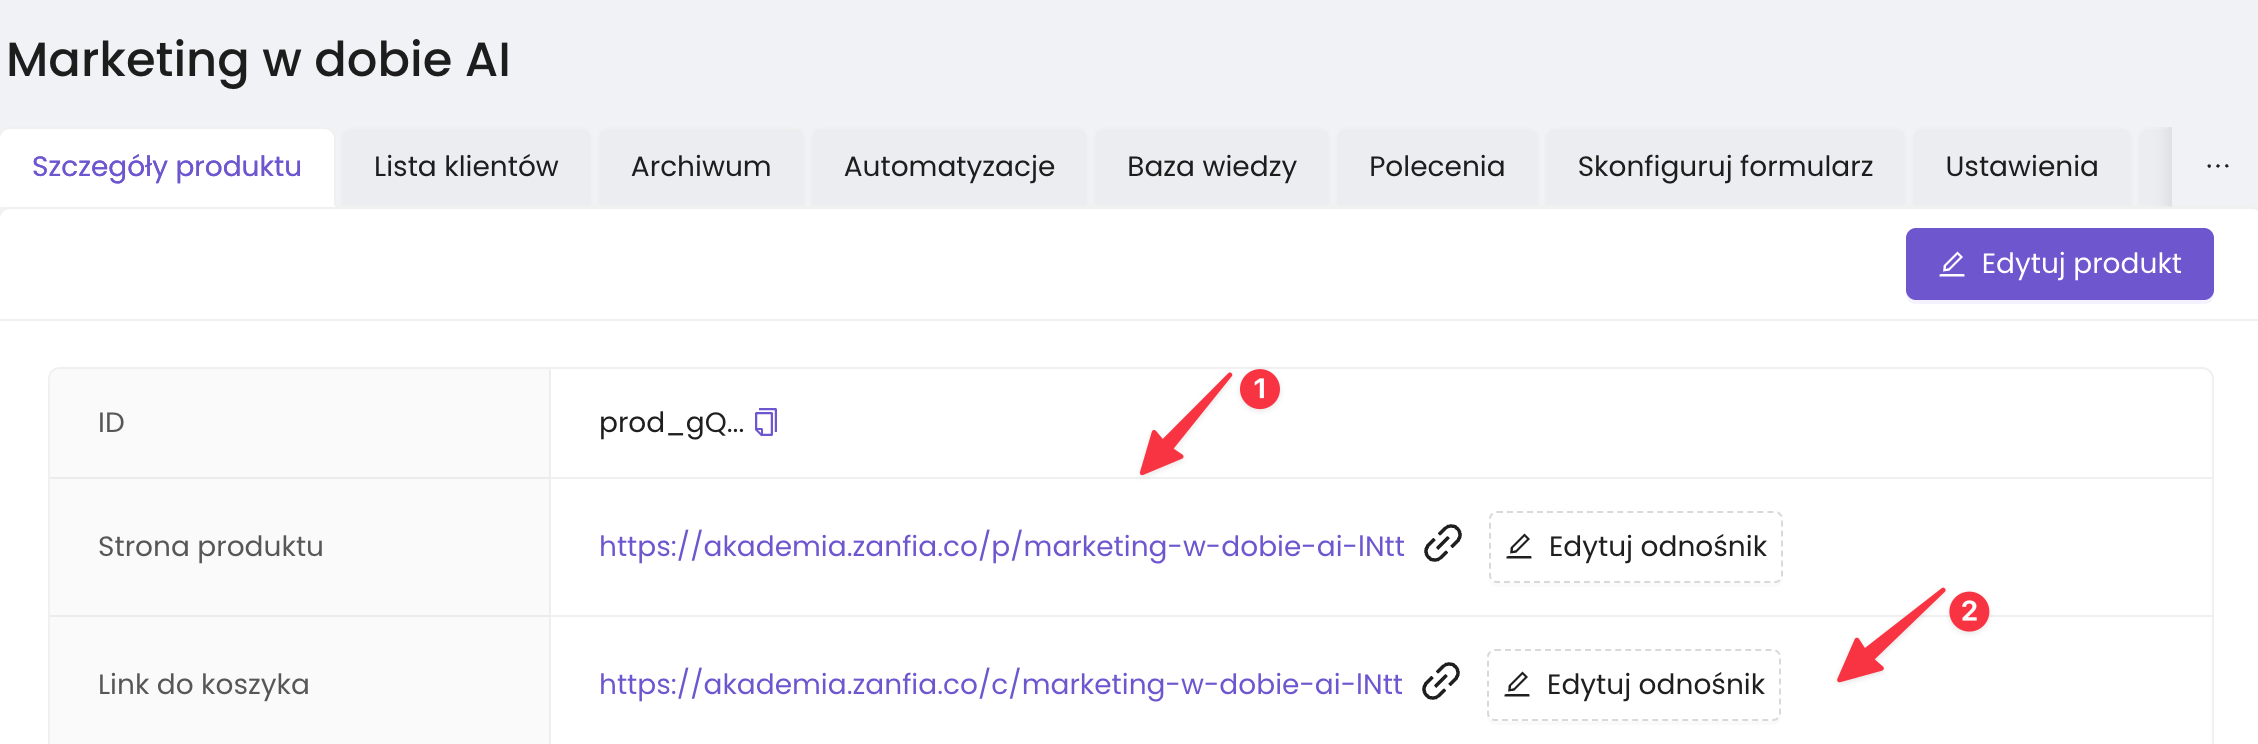Open the cart URL containing /c/

click(x=1000, y=684)
